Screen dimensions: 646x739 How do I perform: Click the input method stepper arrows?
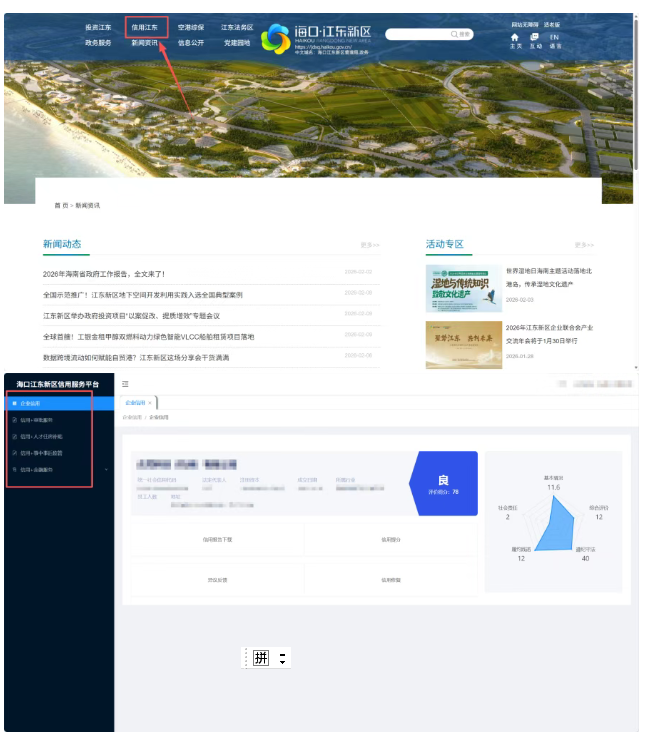[283, 659]
